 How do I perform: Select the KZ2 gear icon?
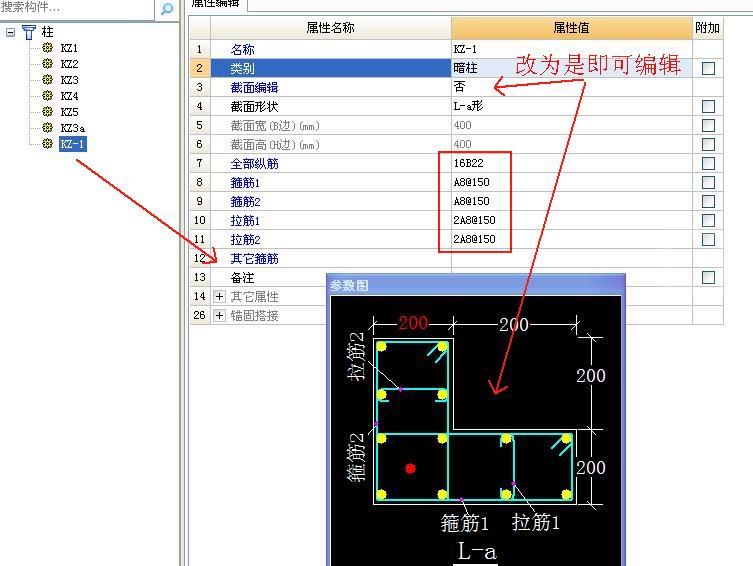point(47,63)
